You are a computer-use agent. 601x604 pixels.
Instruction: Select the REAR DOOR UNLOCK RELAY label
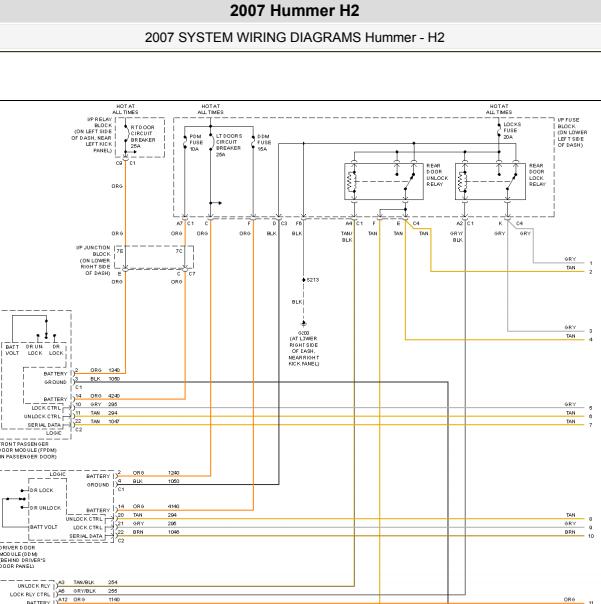(x=437, y=175)
